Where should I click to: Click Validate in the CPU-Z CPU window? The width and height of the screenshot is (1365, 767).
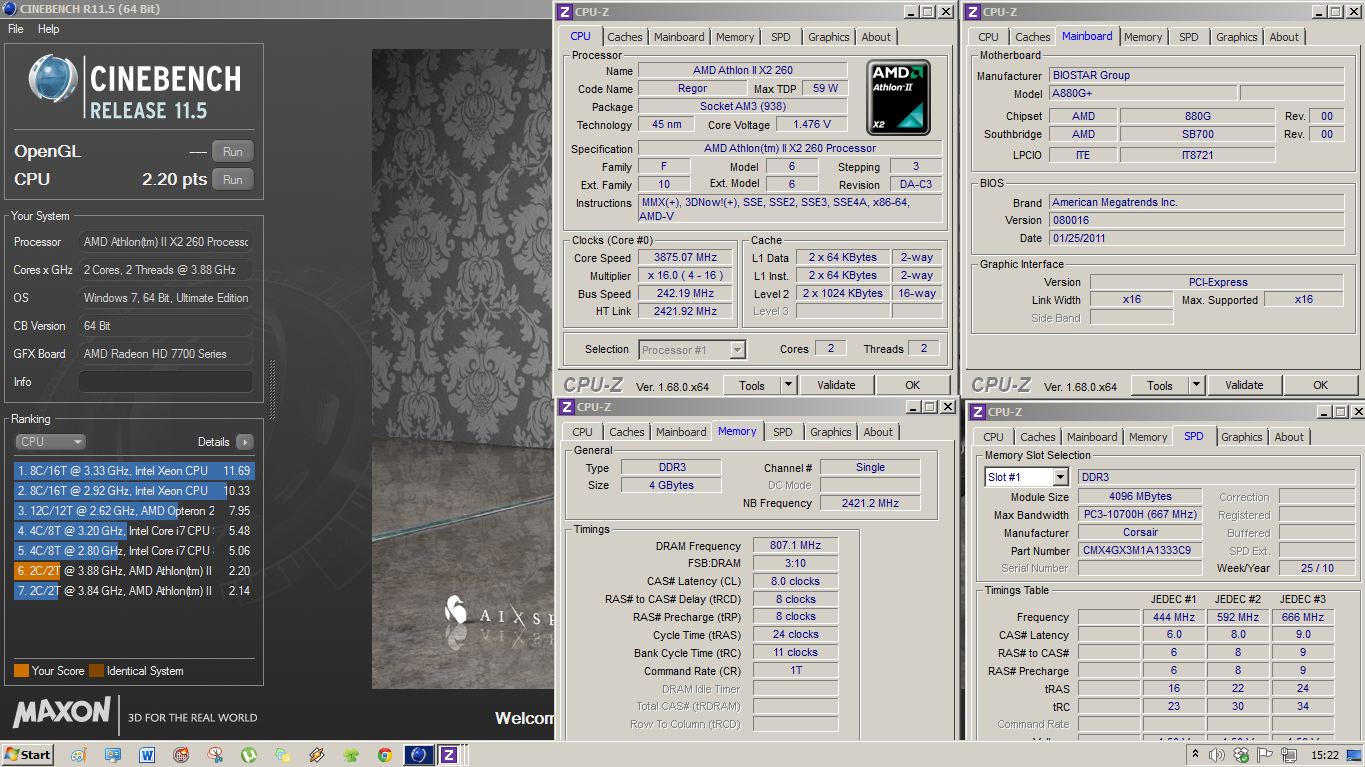836,385
